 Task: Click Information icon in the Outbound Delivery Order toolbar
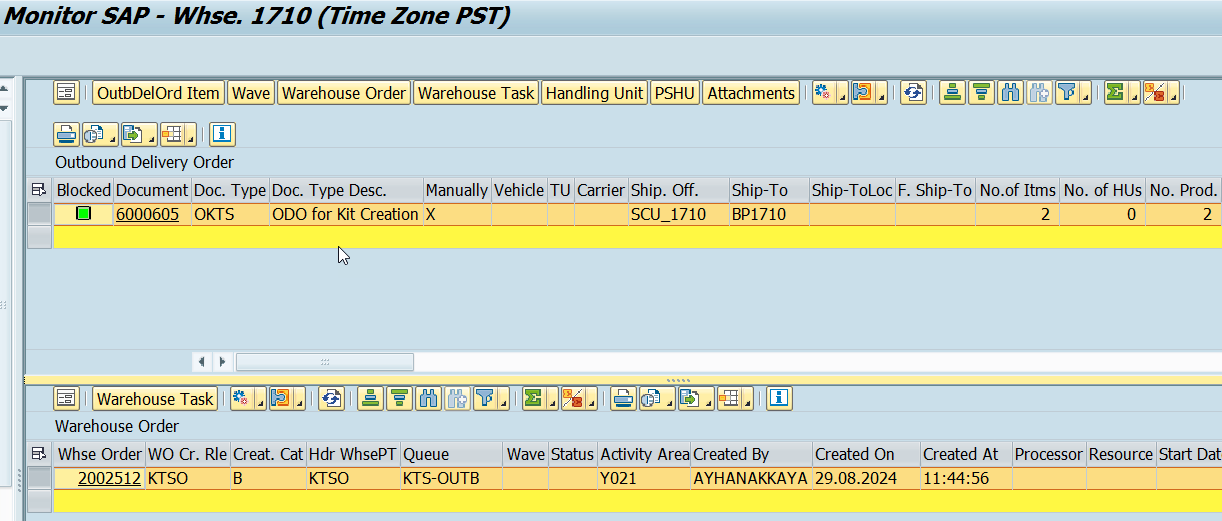pos(222,133)
